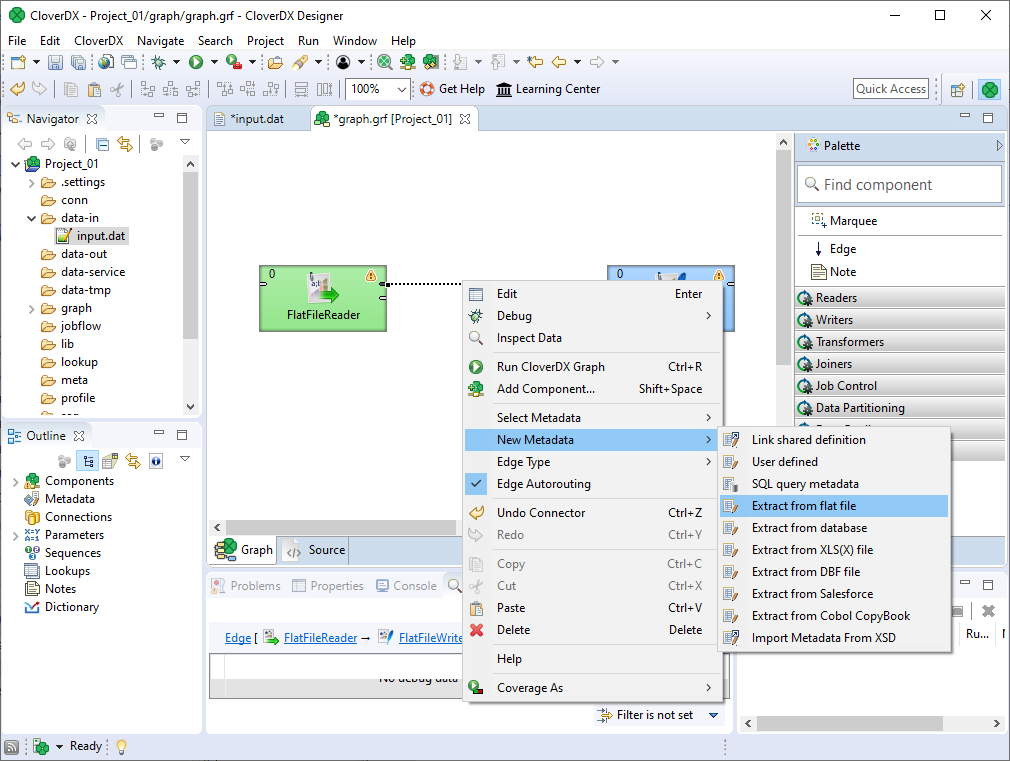Collapse the data-in folder in Navigator
The image size is (1010, 761).
pyautogui.click(x=32, y=218)
